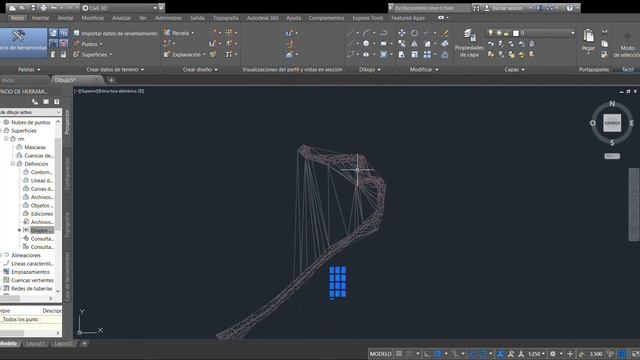Open the Superficies dropdown in ribbon
Screen dimensions: 640x360
click(93, 54)
